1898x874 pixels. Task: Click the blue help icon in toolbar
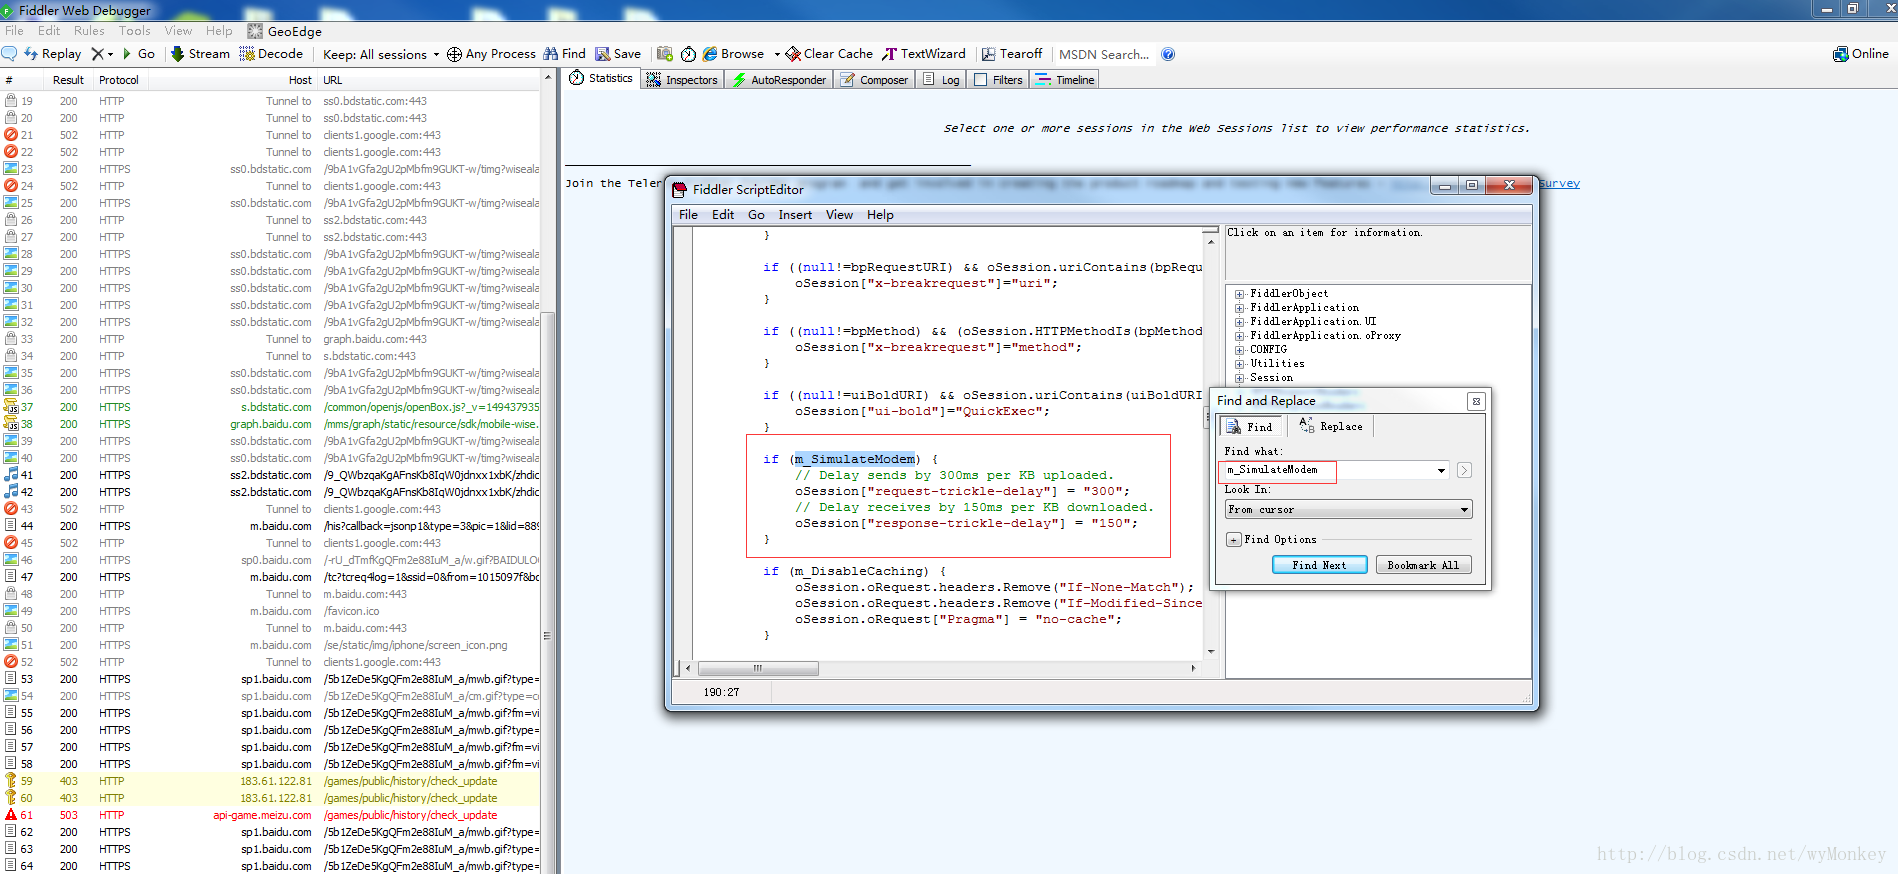(x=1168, y=54)
